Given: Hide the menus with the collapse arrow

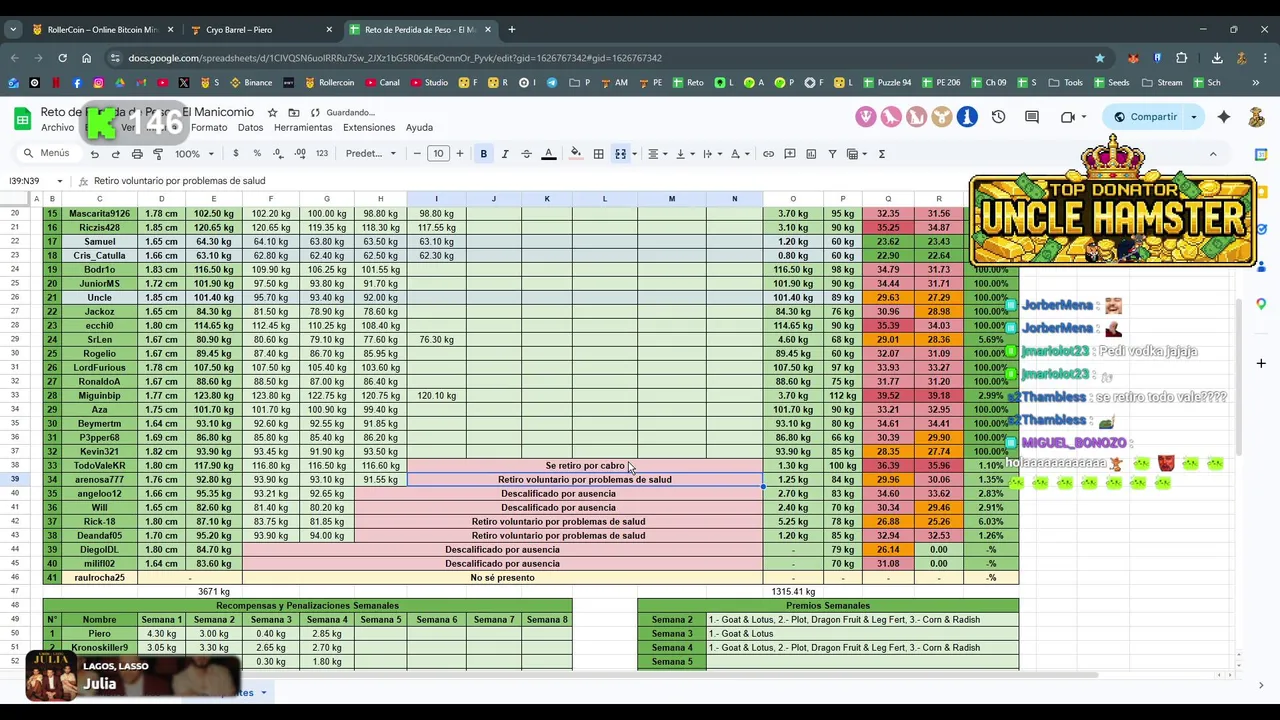Looking at the screenshot, I should pos(1213,154).
